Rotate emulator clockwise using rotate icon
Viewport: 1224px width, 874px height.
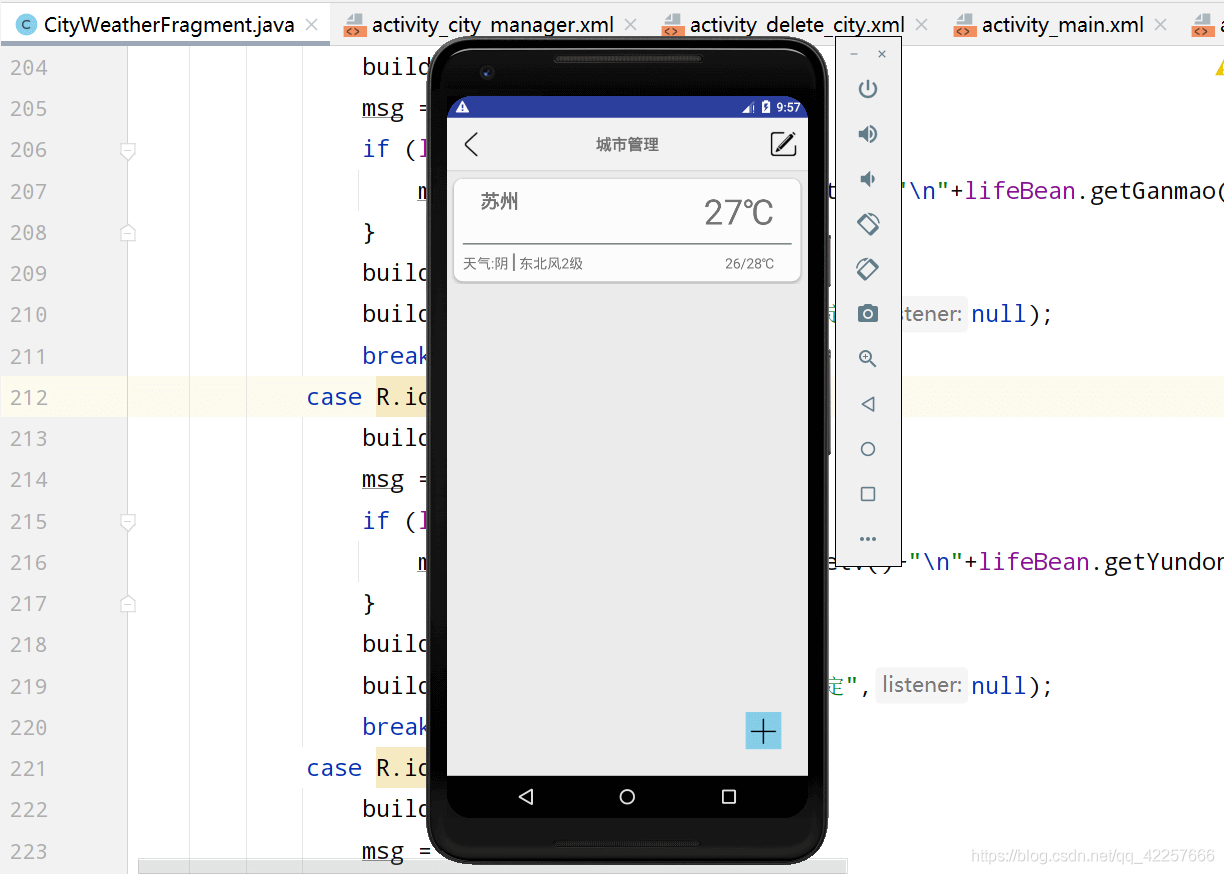tap(867, 268)
